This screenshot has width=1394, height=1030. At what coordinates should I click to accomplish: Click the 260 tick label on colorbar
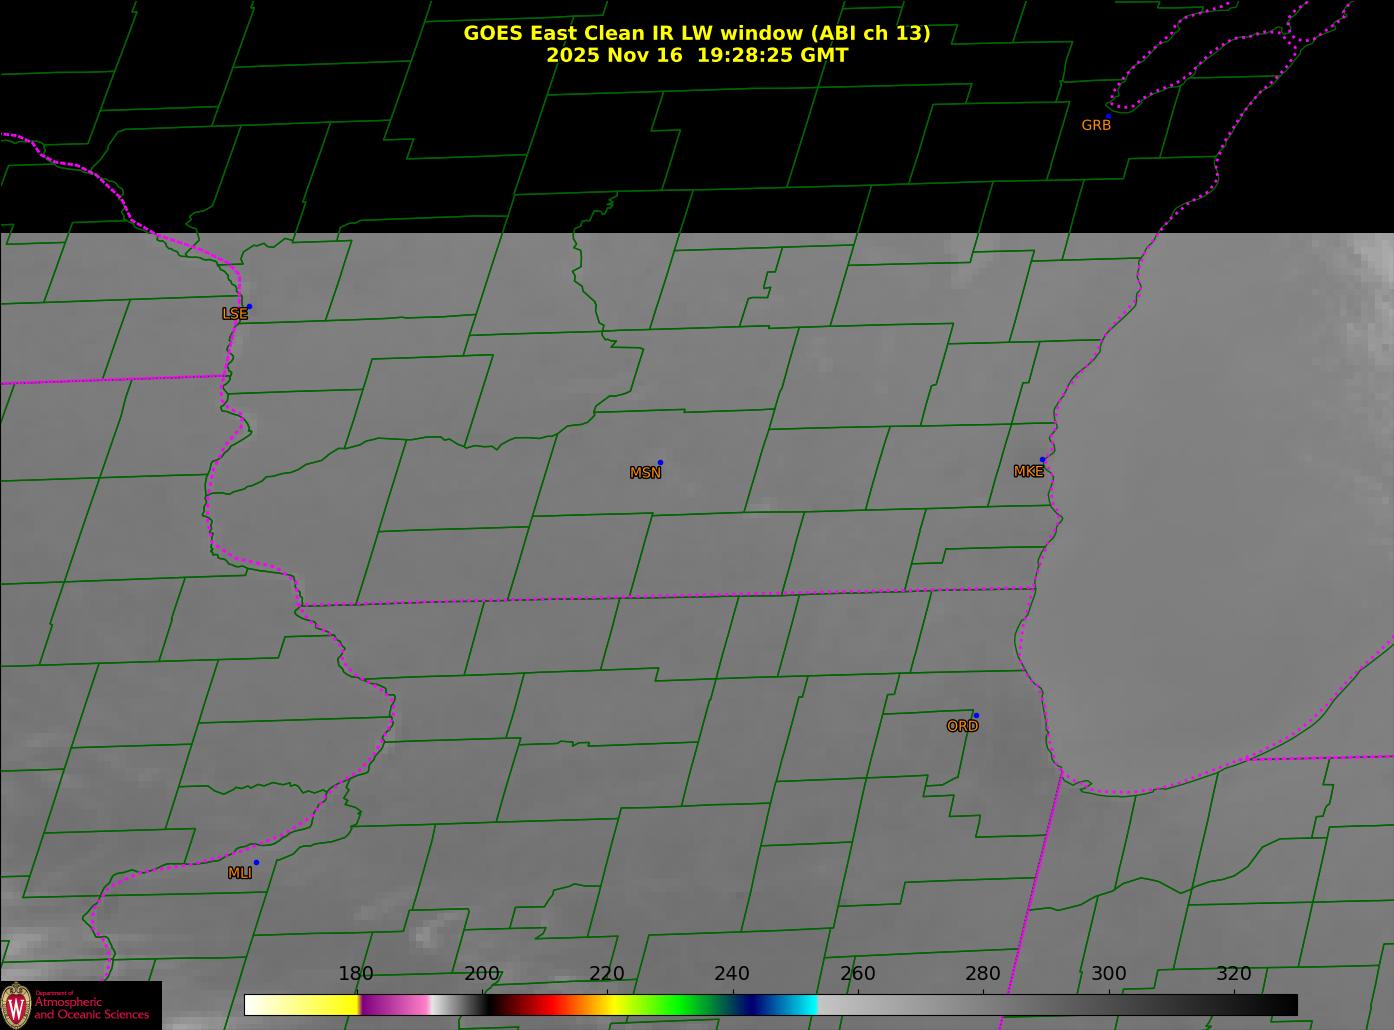pyautogui.click(x=857, y=974)
